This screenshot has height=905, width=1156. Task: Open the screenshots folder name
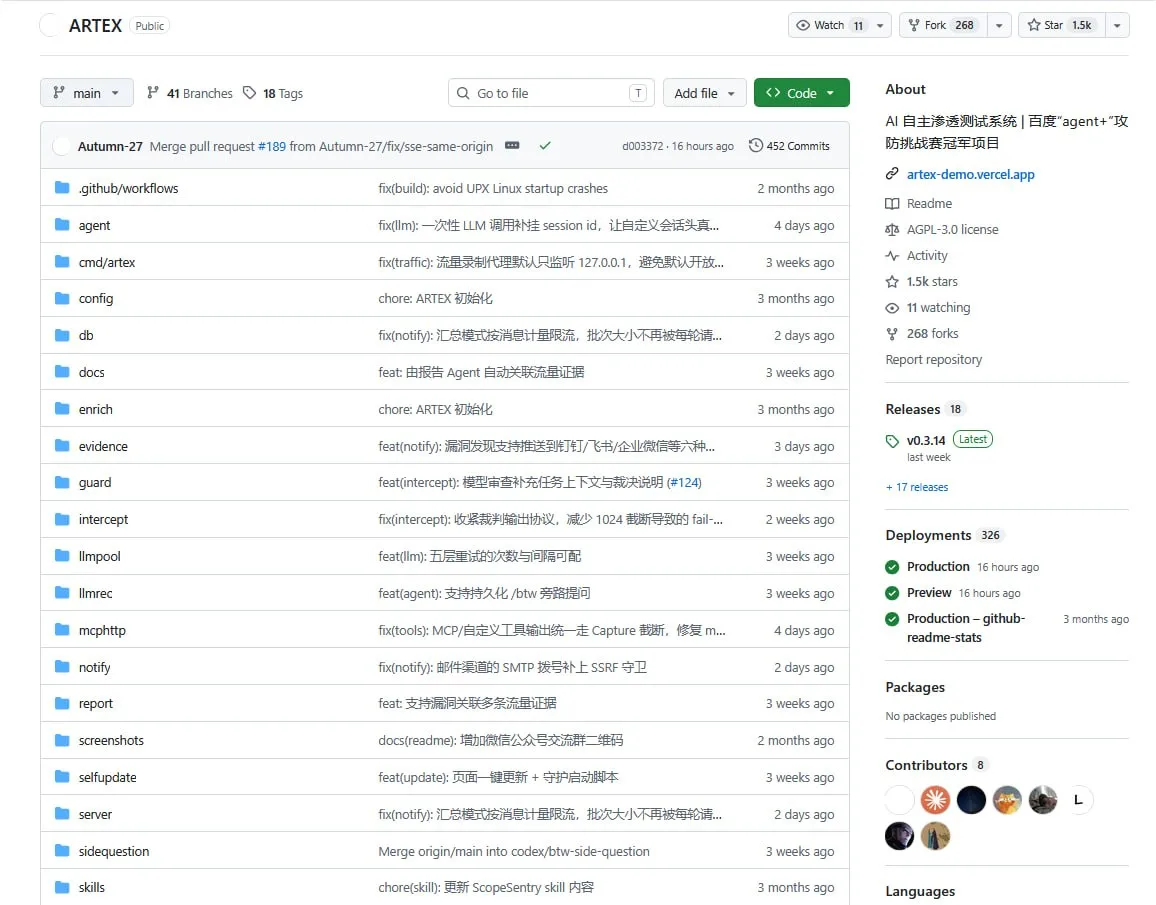(111, 740)
